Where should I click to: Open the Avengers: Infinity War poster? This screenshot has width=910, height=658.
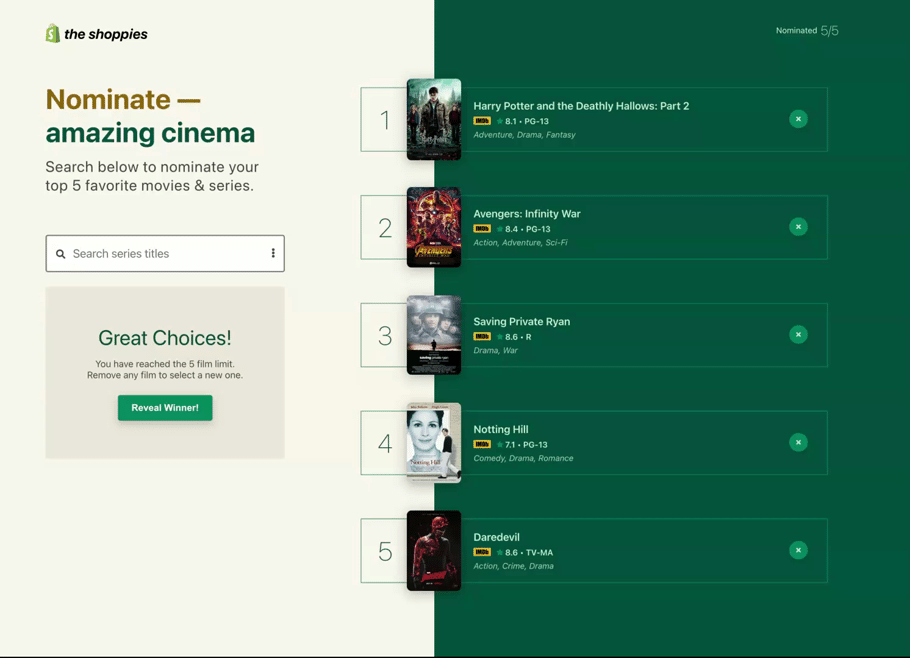(x=434, y=227)
